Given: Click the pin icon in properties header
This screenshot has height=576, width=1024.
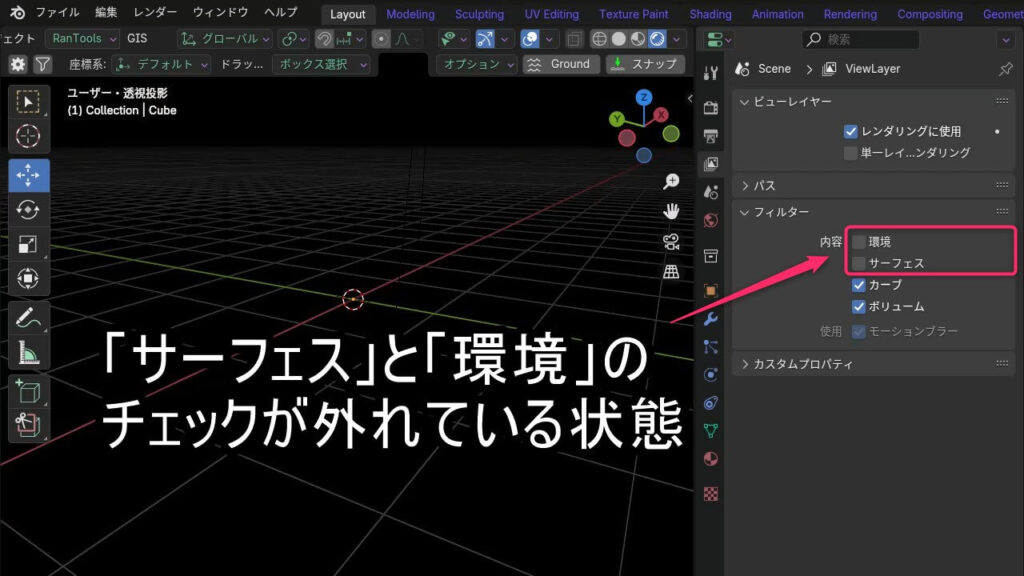Looking at the screenshot, I should 1005,69.
